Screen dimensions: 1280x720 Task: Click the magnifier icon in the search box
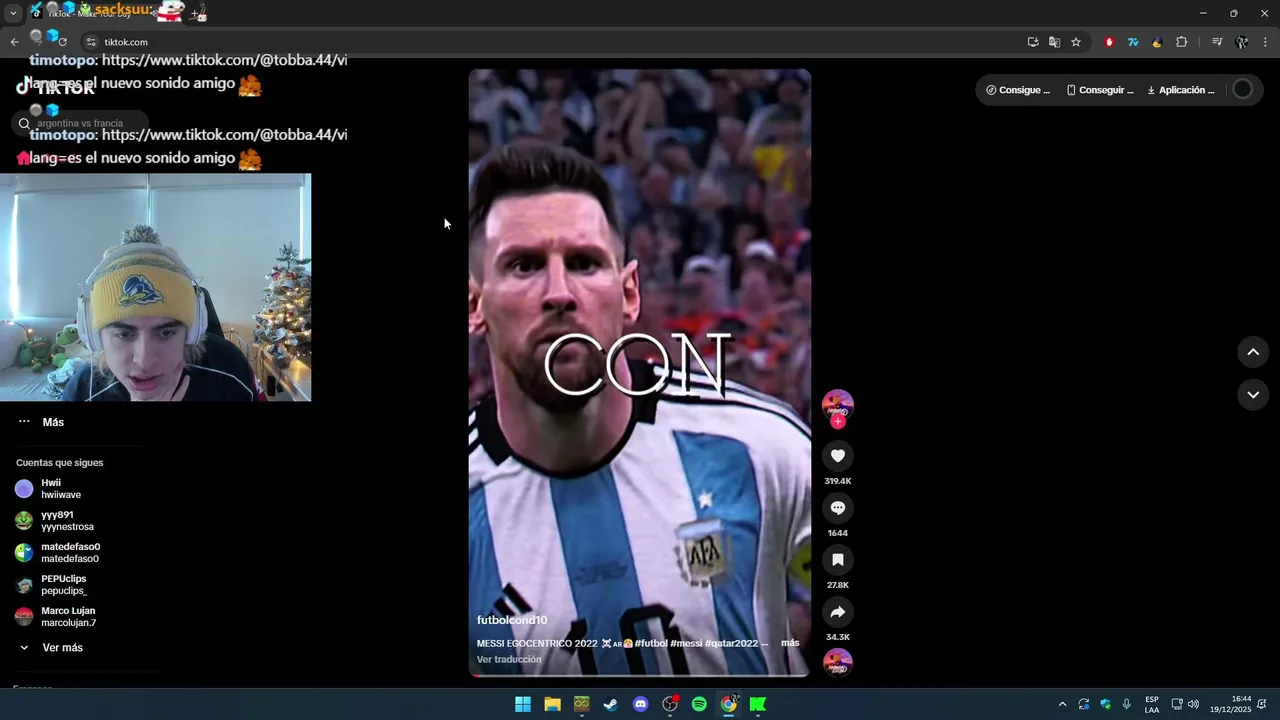pyautogui.click(x=24, y=124)
